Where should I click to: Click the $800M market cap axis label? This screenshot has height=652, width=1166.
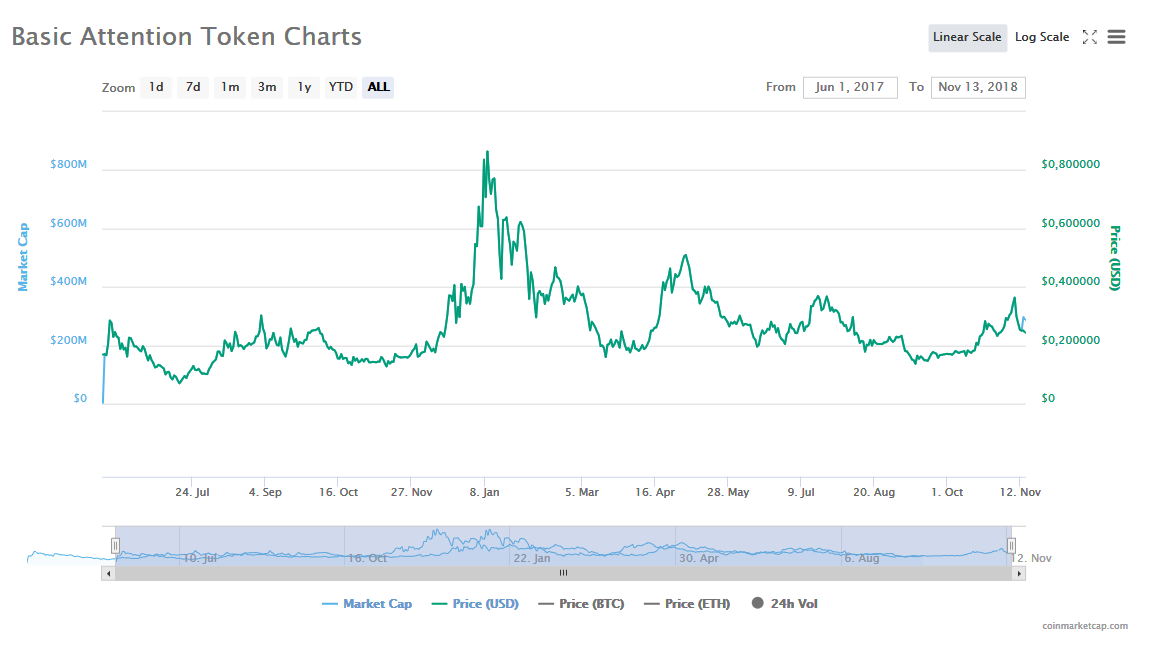pos(68,164)
